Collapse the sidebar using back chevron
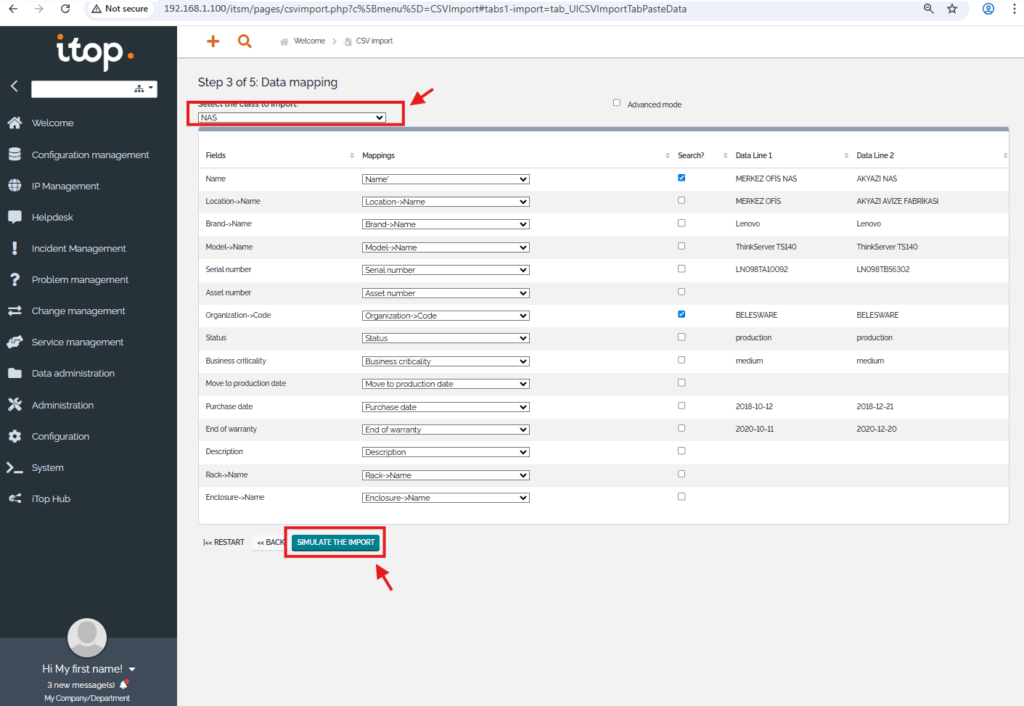 (x=14, y=87)
